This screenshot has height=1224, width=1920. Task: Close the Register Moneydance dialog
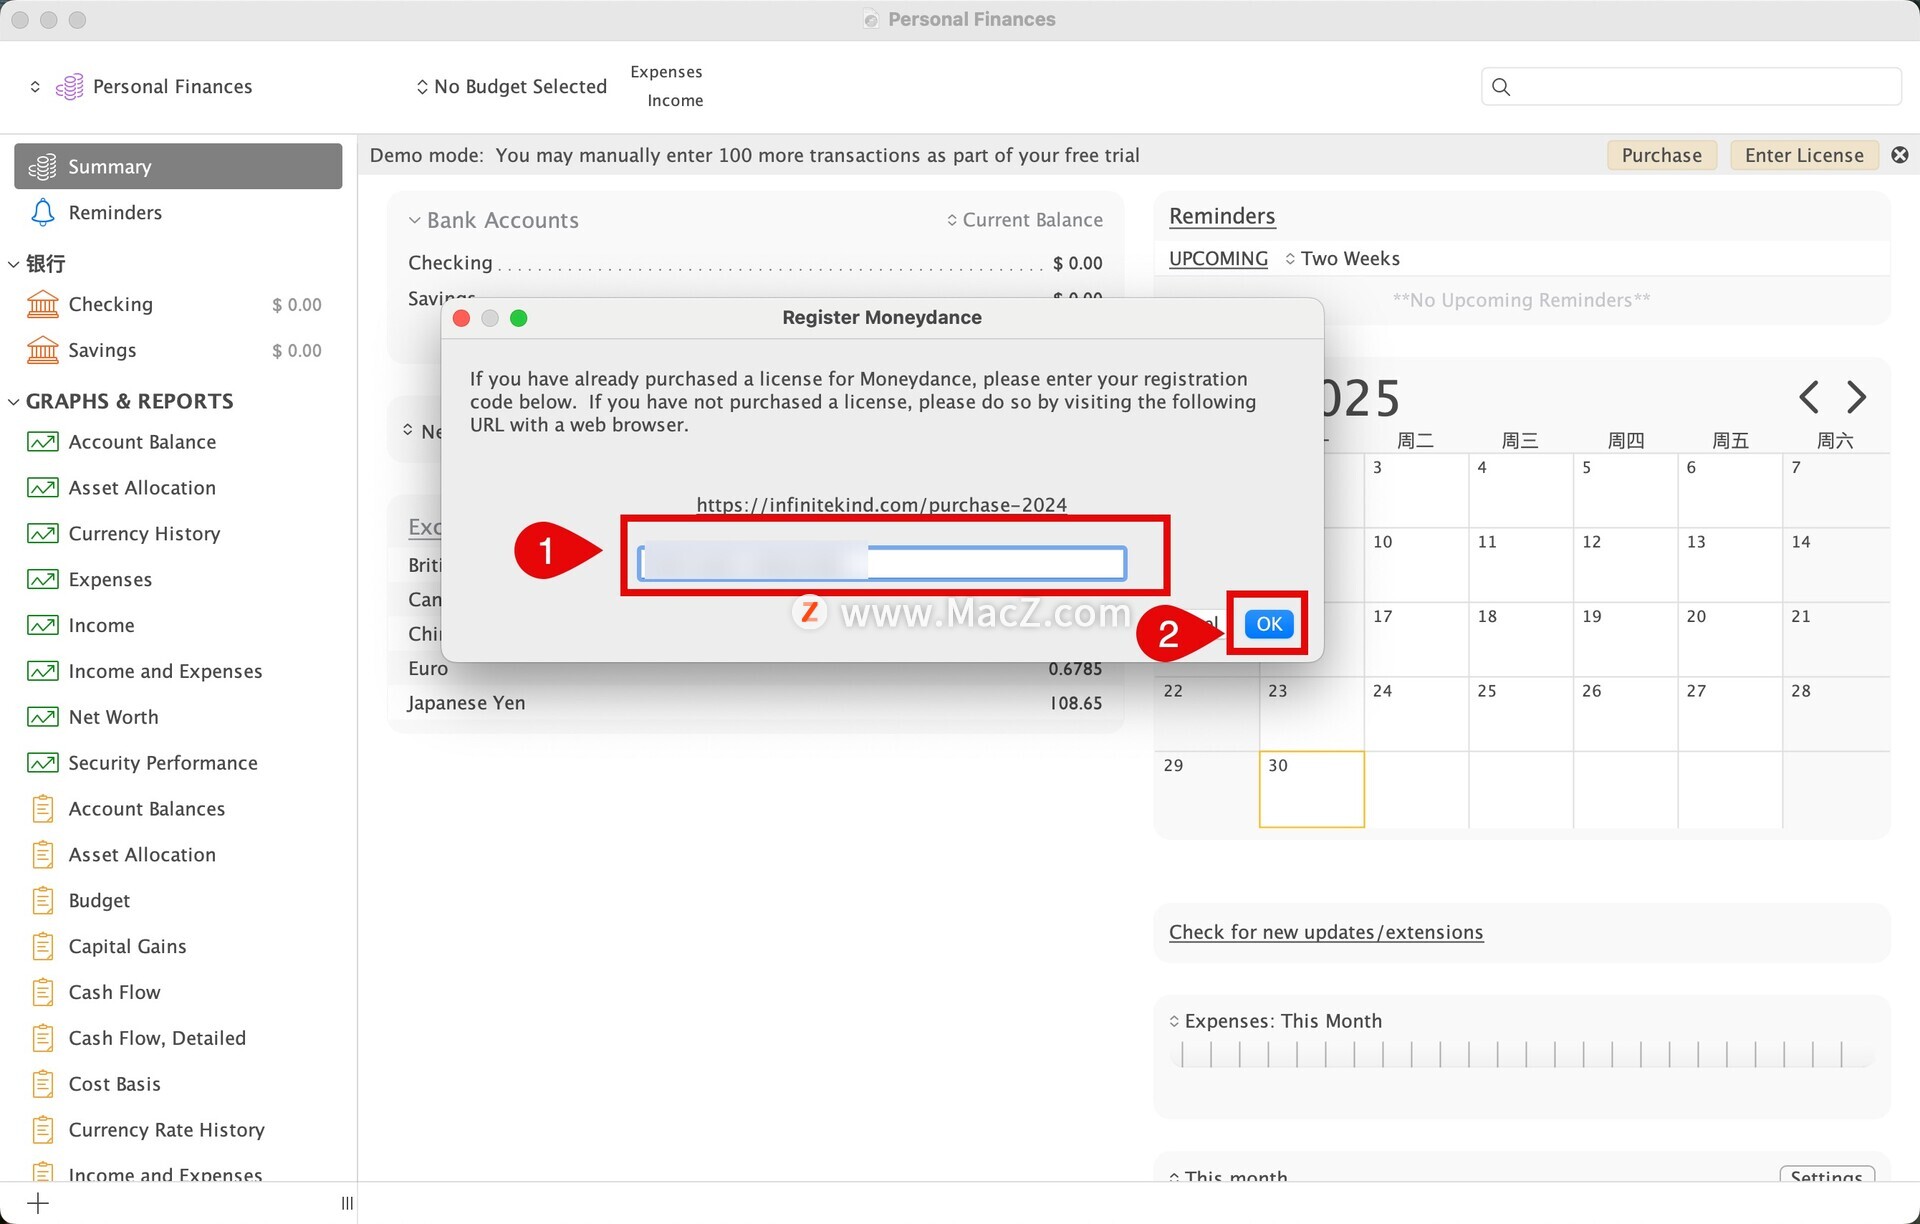click(461, 318)
